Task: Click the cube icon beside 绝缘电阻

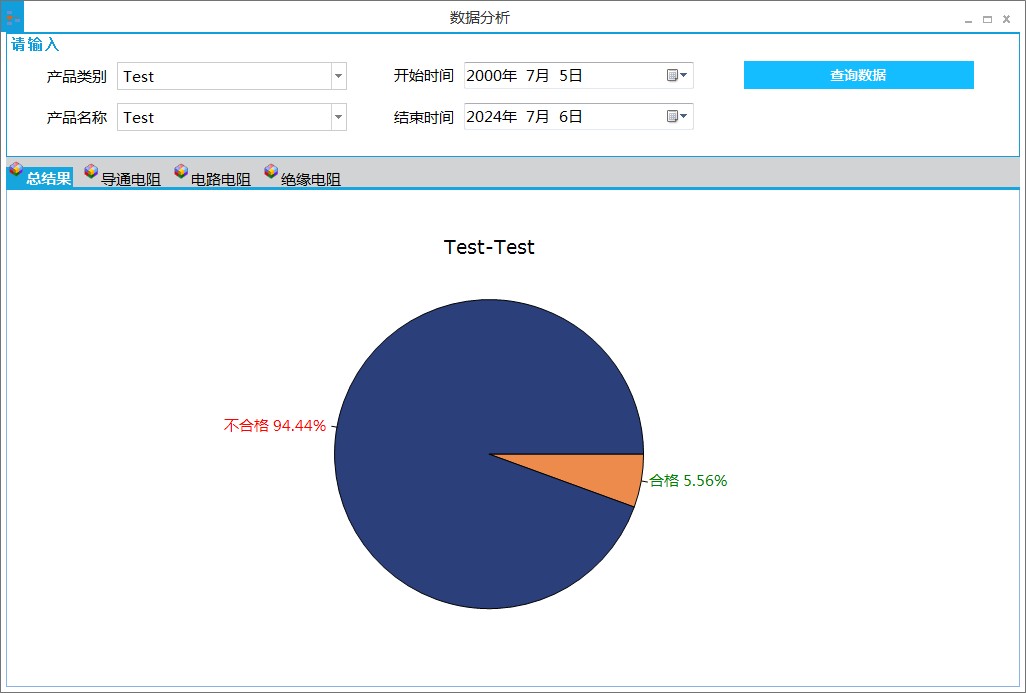Action: 271,172
